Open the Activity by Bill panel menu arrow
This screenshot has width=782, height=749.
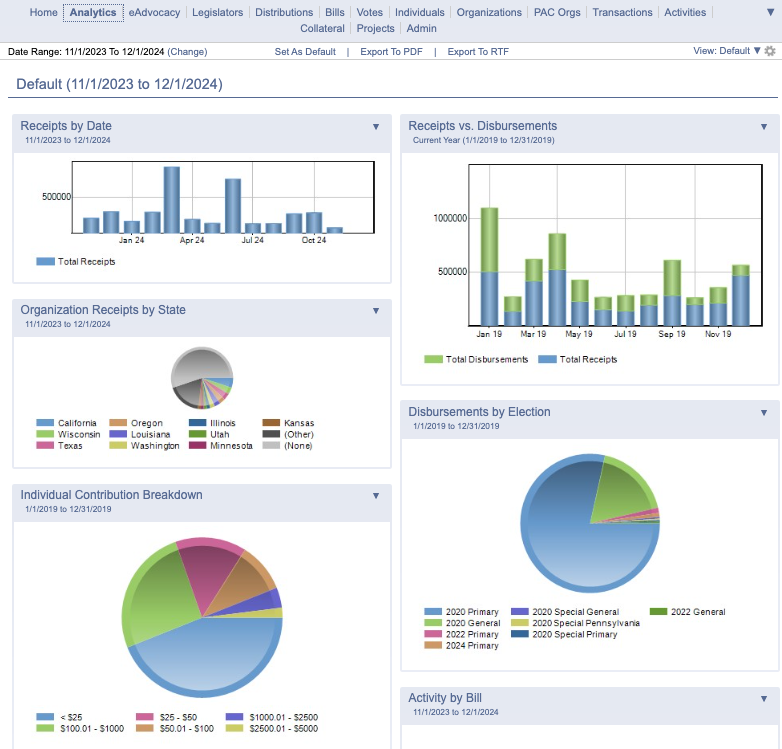[764, 699]
